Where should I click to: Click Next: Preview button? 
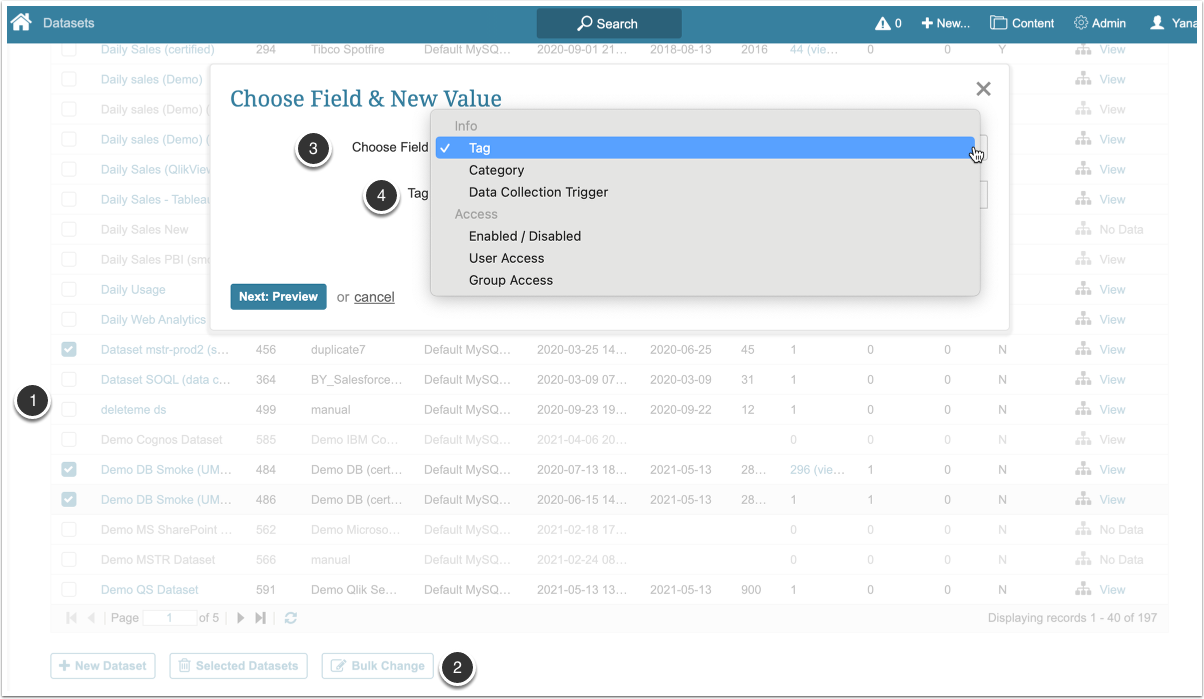pyautogui.click(x=278, y=297)
